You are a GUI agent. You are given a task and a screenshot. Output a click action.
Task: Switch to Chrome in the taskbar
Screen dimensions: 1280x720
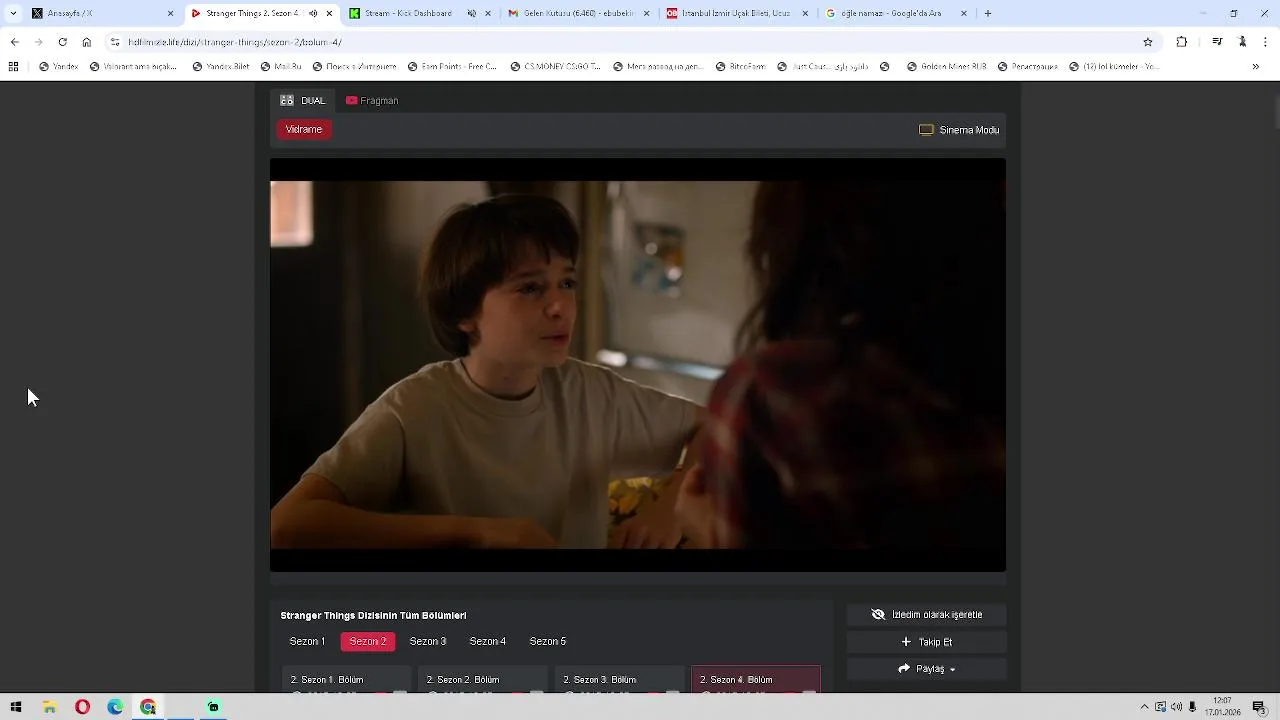(148, 707)
